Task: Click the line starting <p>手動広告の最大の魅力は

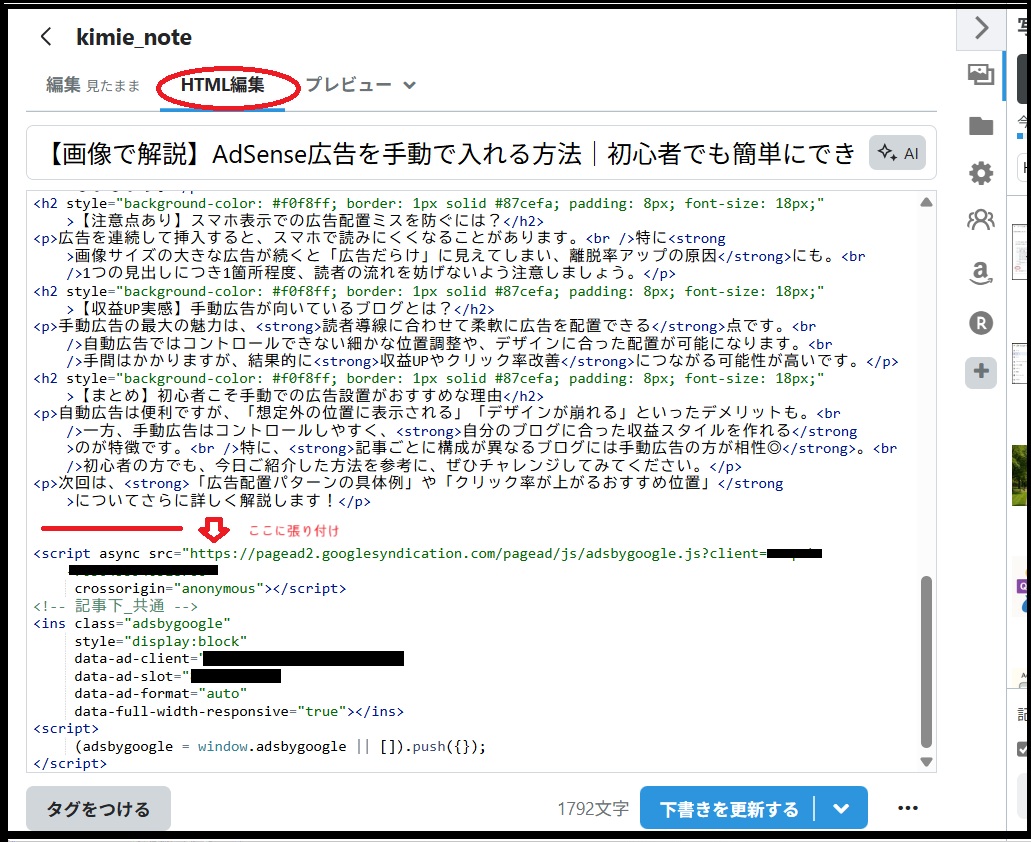Action: [x=424, y=326]
